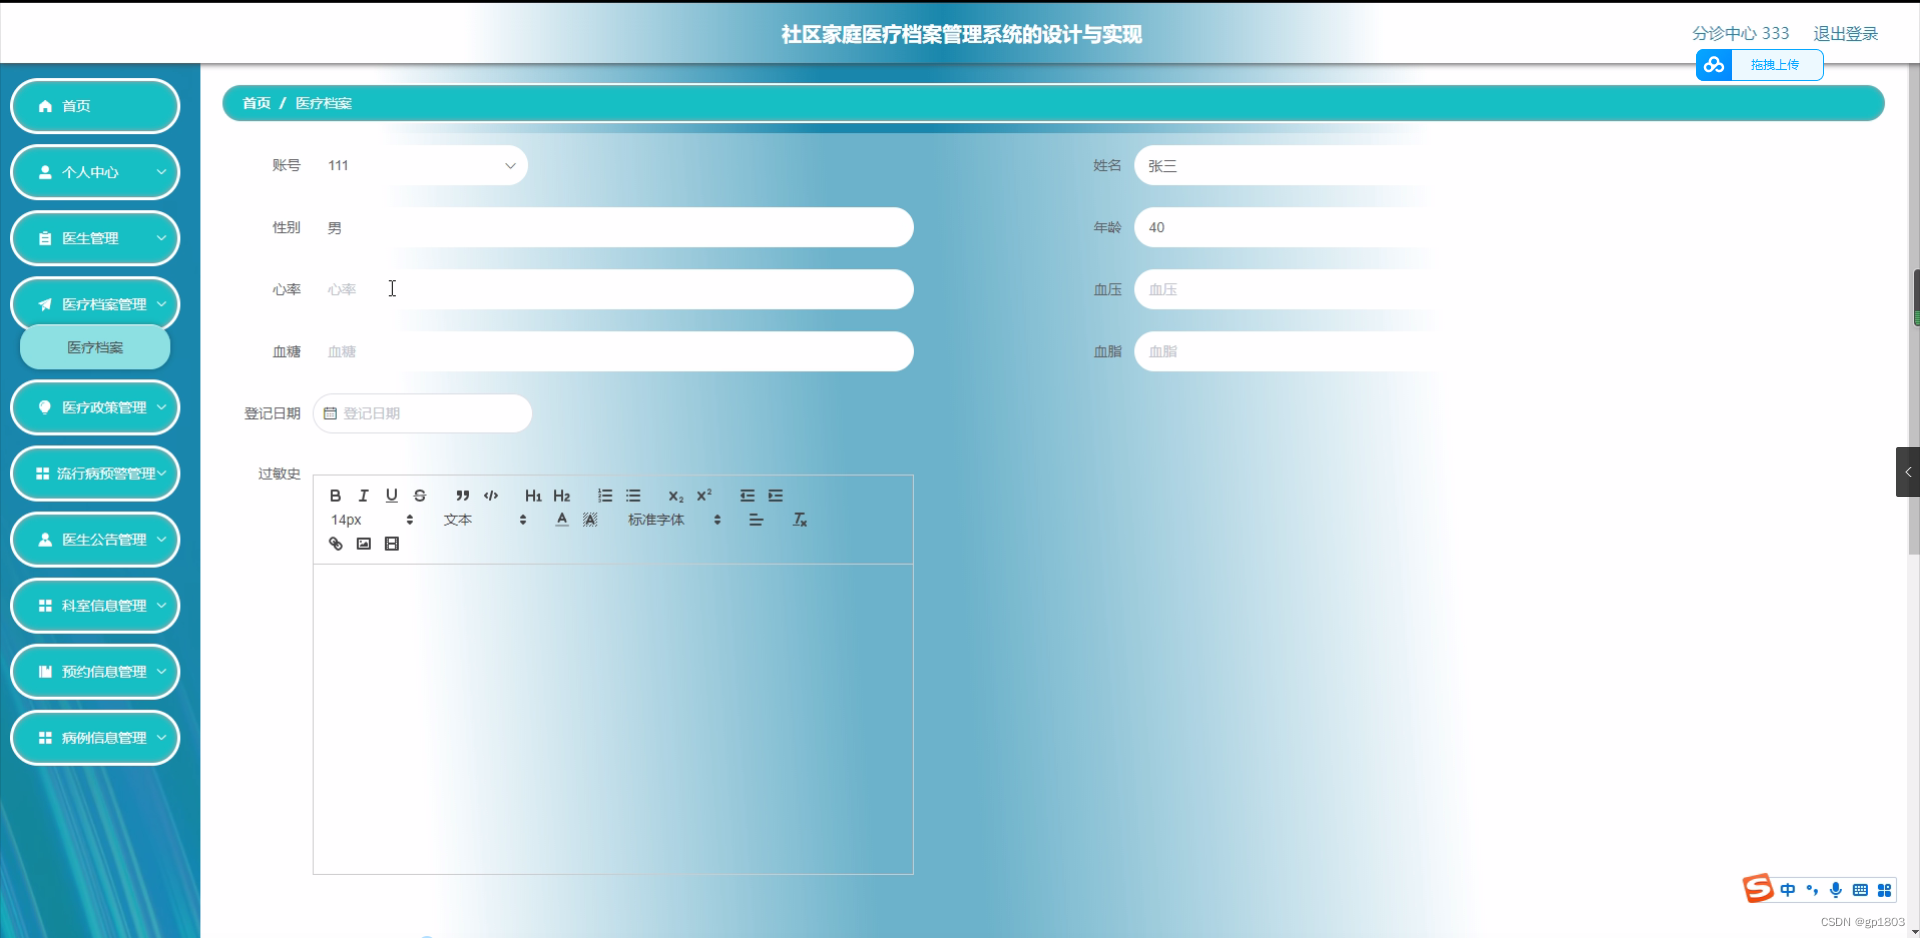This screenshot has height=938, width=1920.
Task: Expand the collapsed right side panel arrow
Action: [x=1908, y=472]
